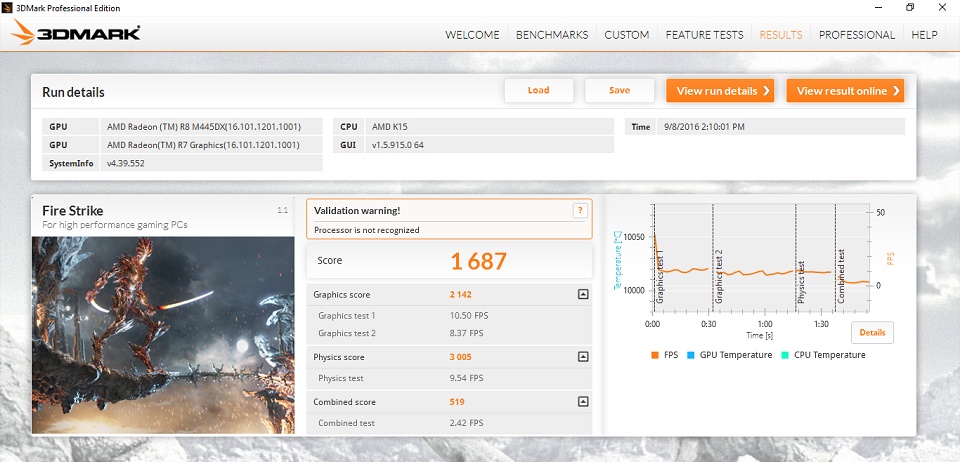960x462 pixels.
Task: Open chart Details button
Action: click(872, 332)
